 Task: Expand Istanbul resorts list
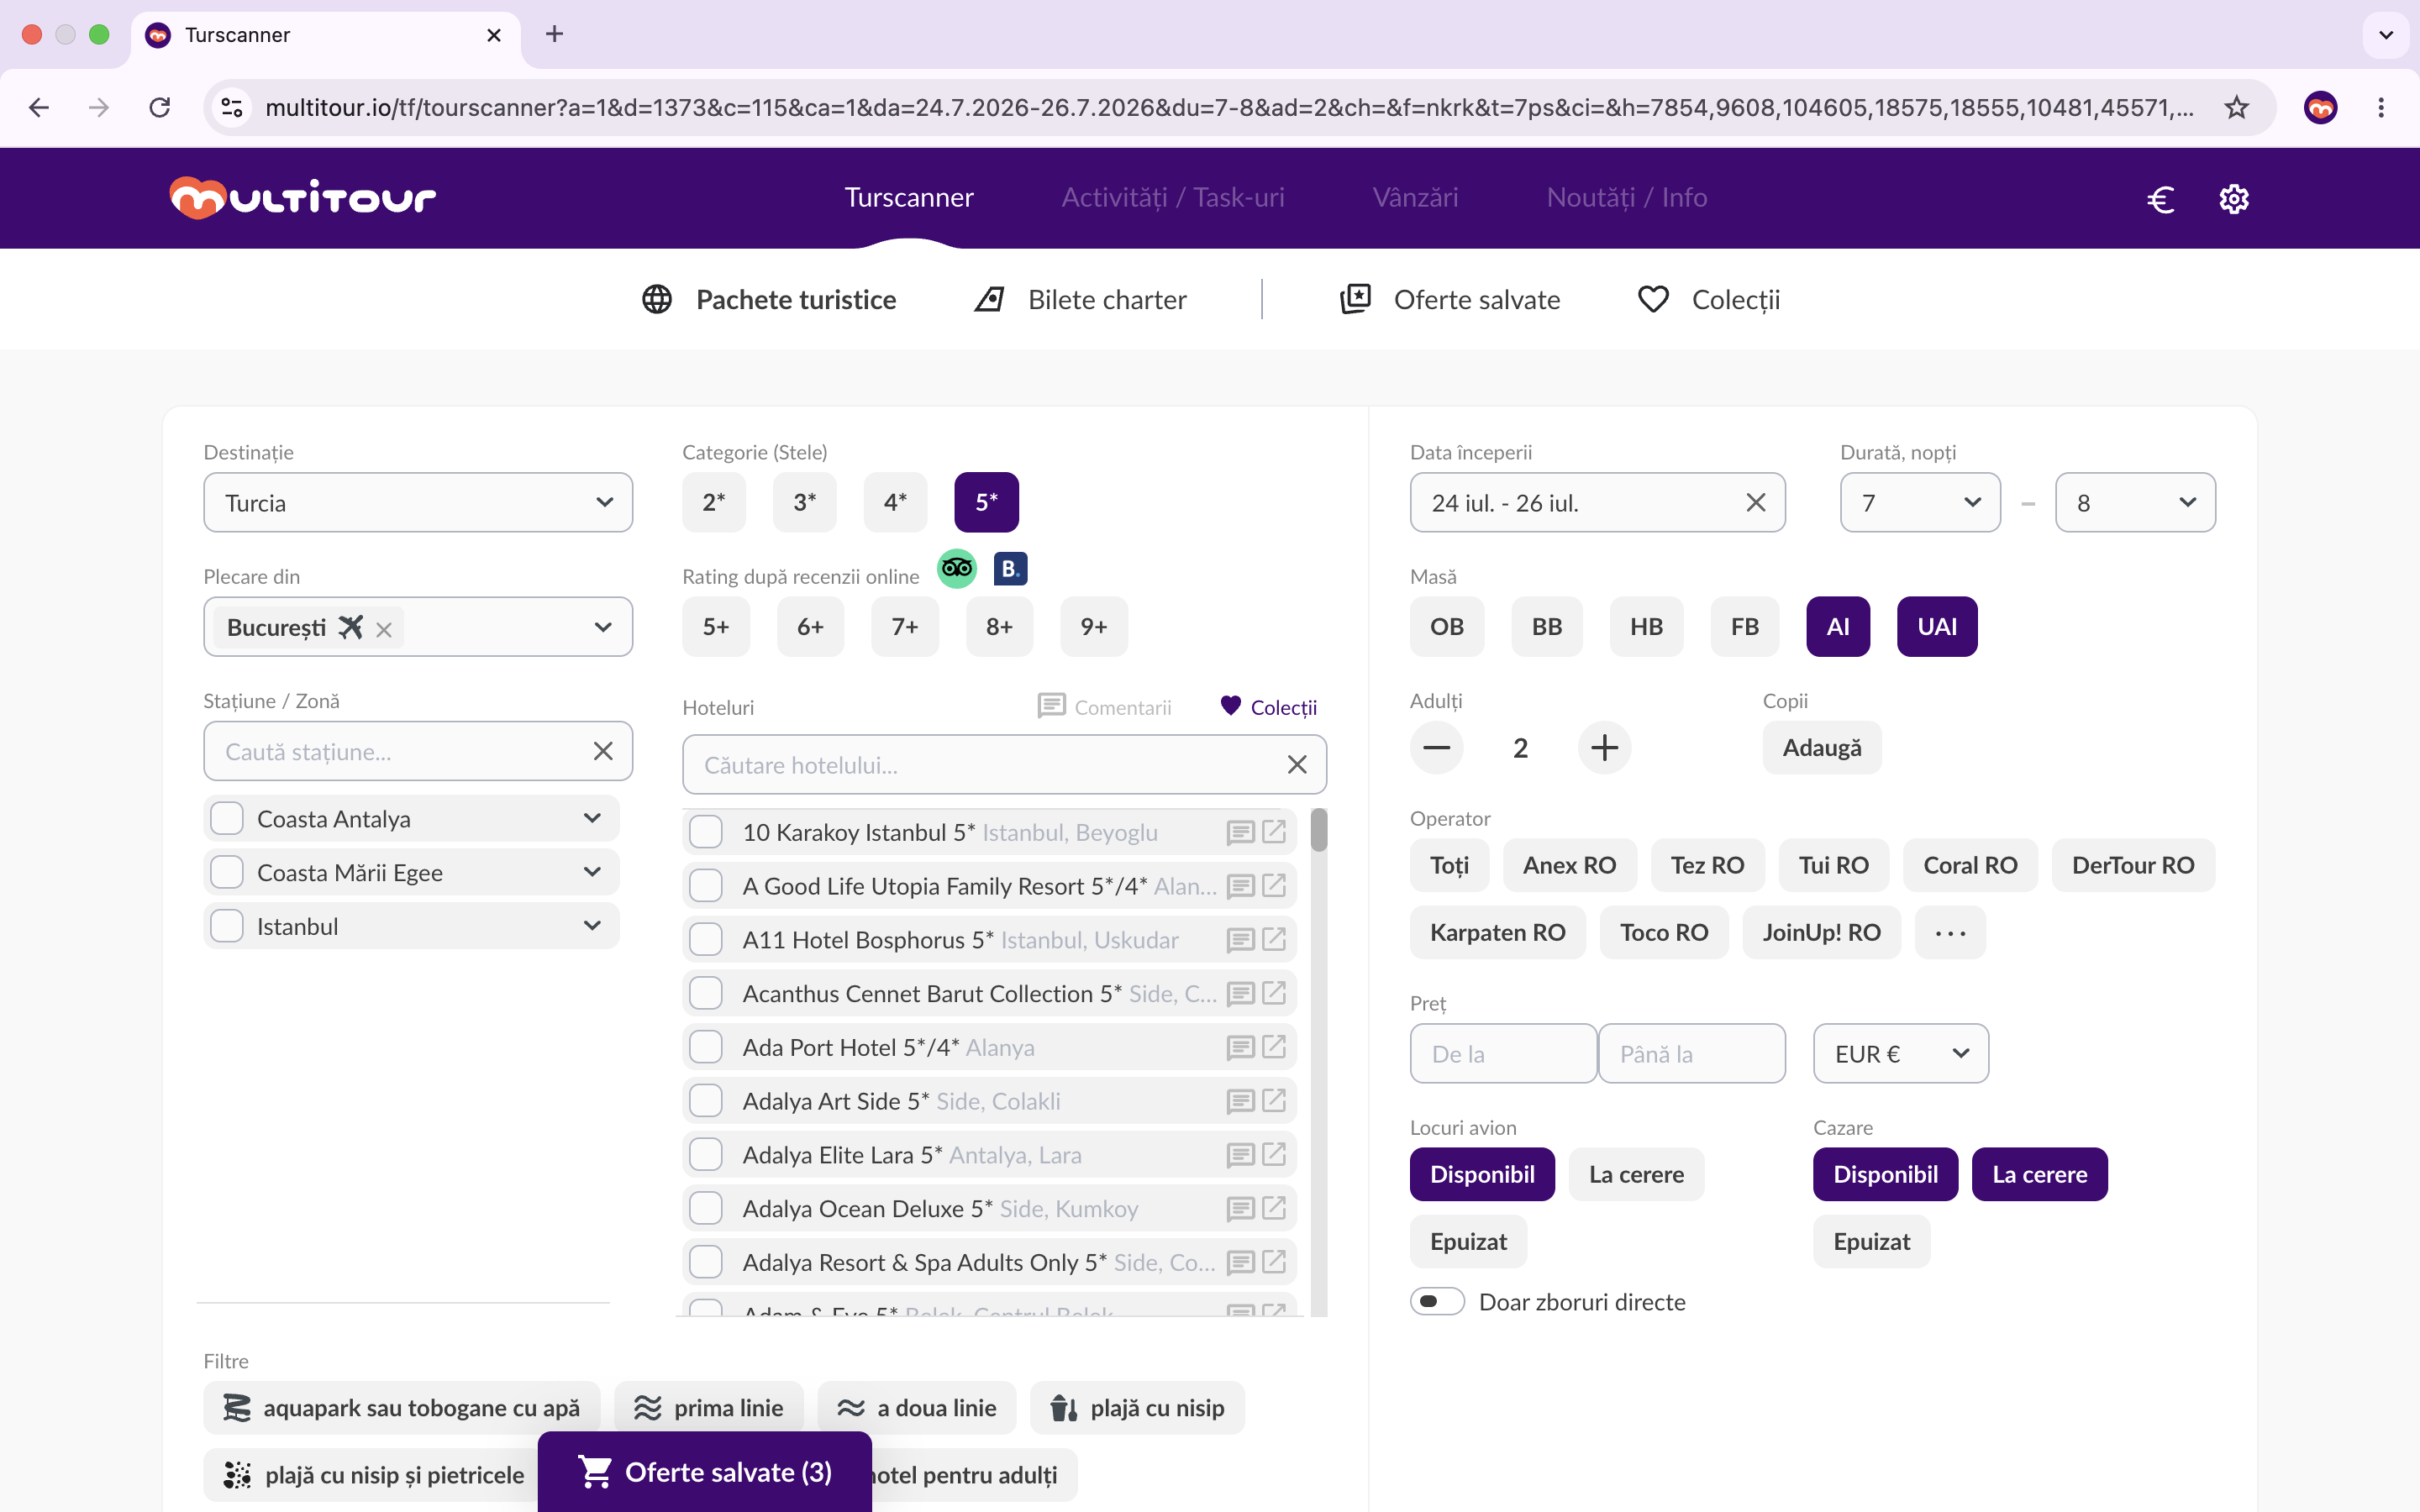(592, 927)
